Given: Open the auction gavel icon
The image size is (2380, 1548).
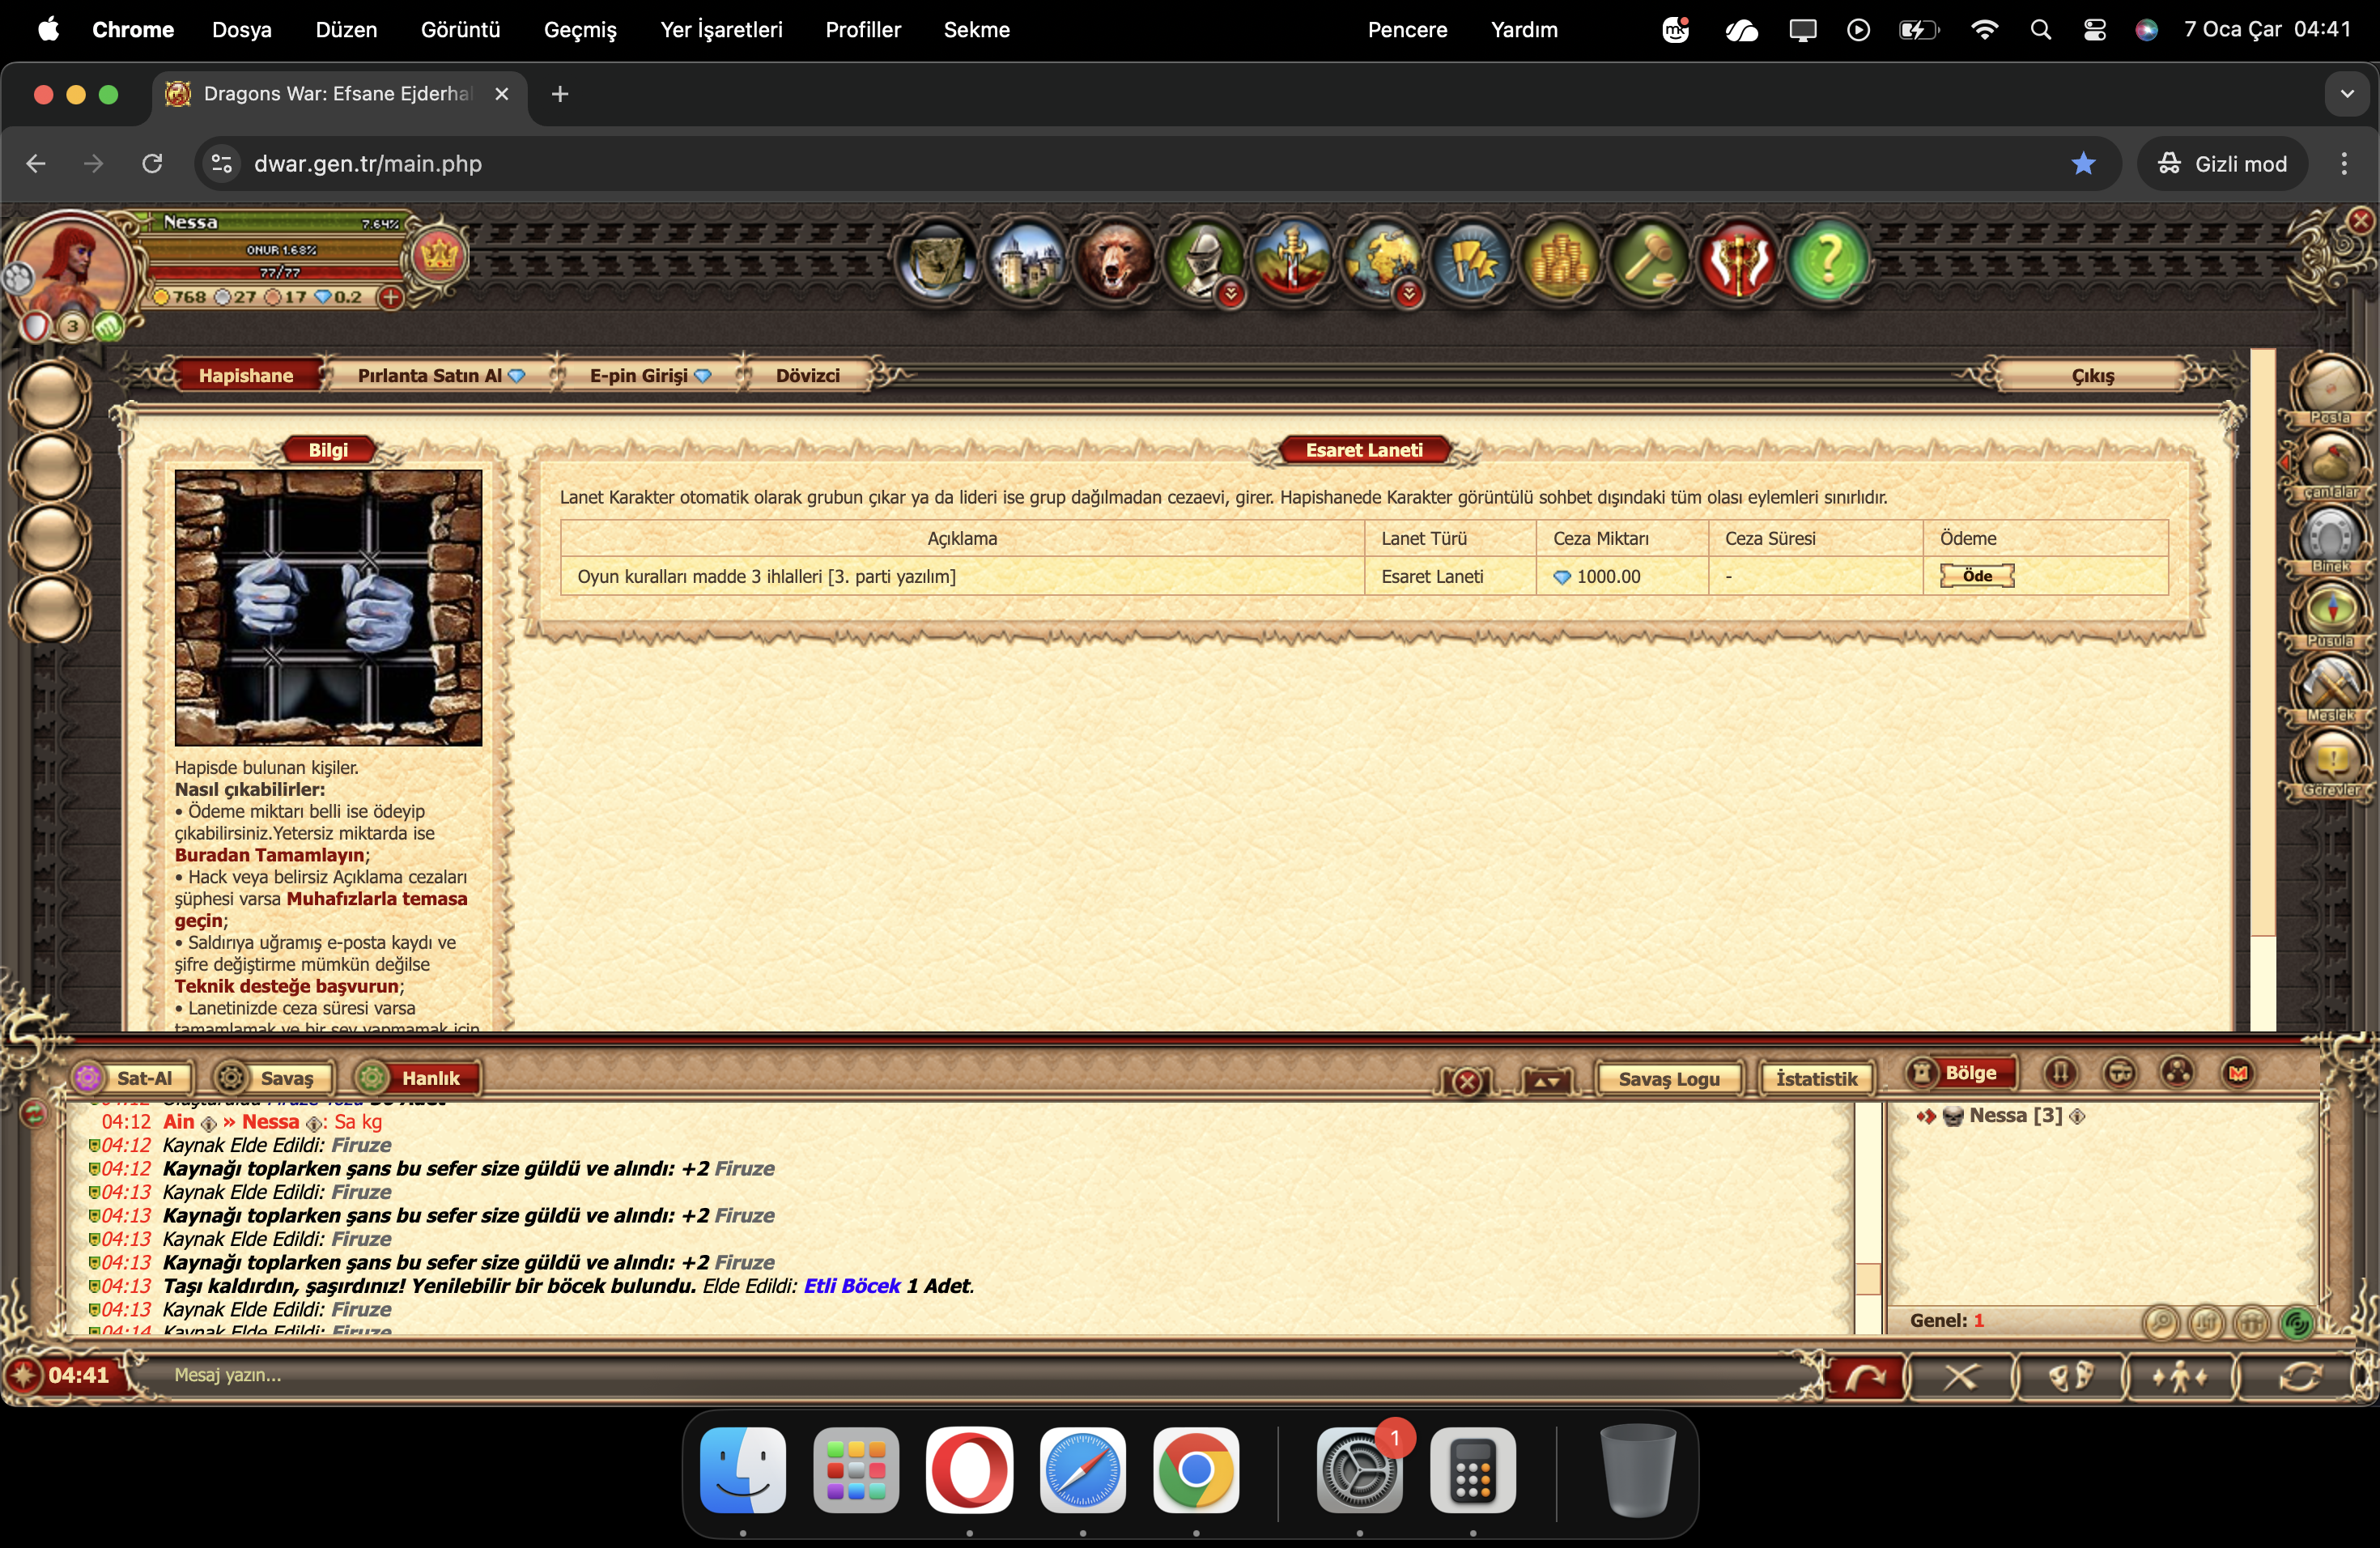Looking at the screenshot, I should 1649,260.
